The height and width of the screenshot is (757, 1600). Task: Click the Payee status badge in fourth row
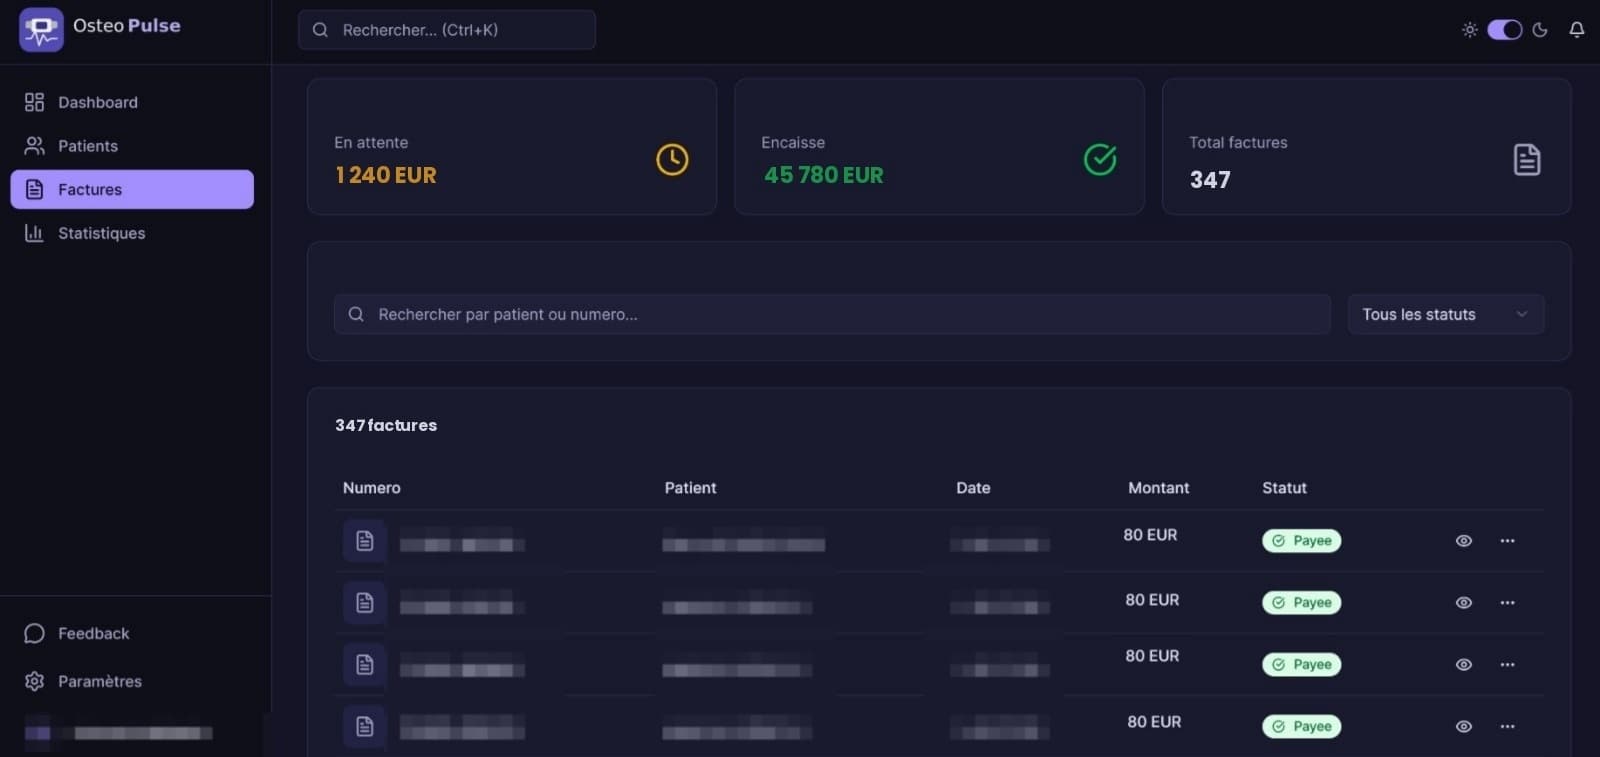(x=1301, y=727)
